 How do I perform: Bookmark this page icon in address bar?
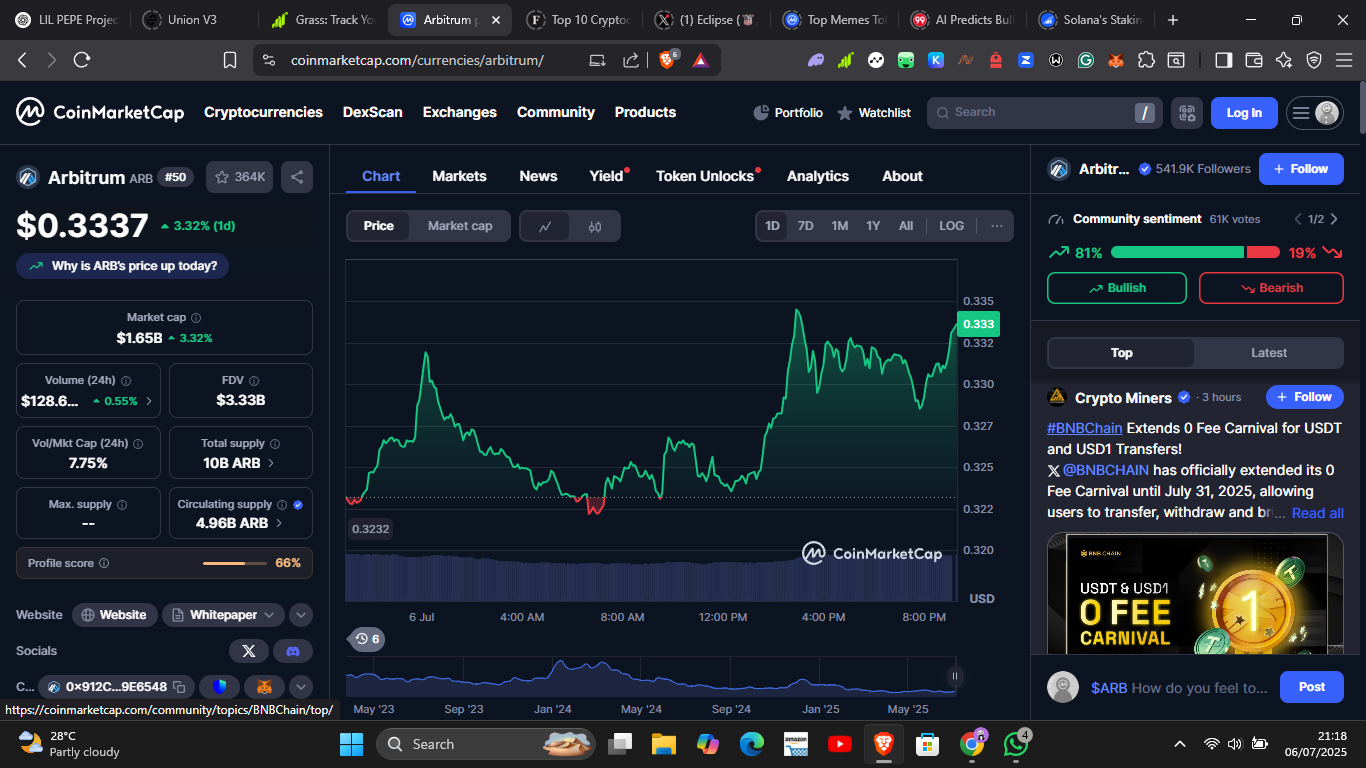230,60
